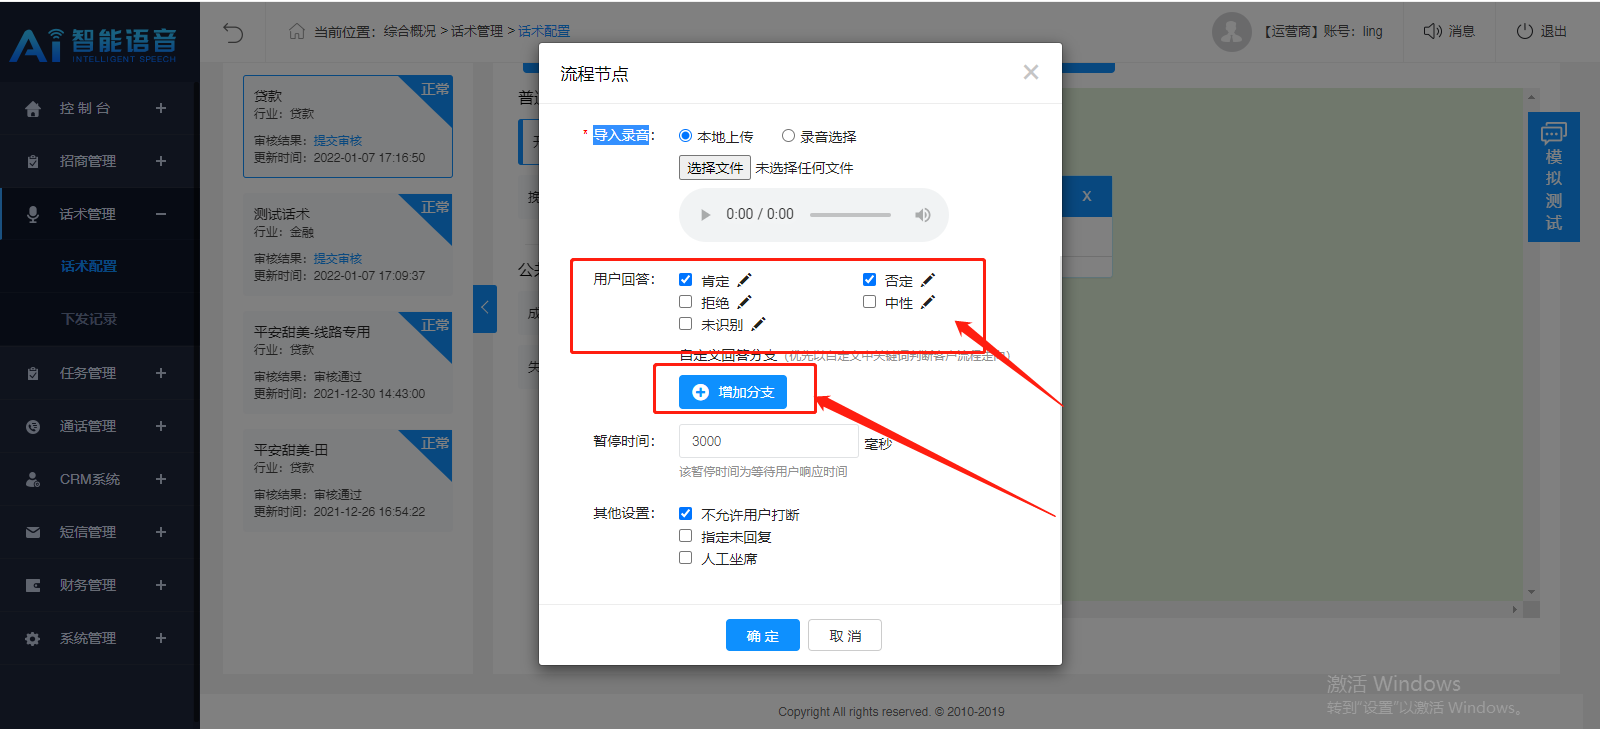Click the audio progress slider
The image size is (1600, 729).
pyautogui.click(x=850, y=215)
